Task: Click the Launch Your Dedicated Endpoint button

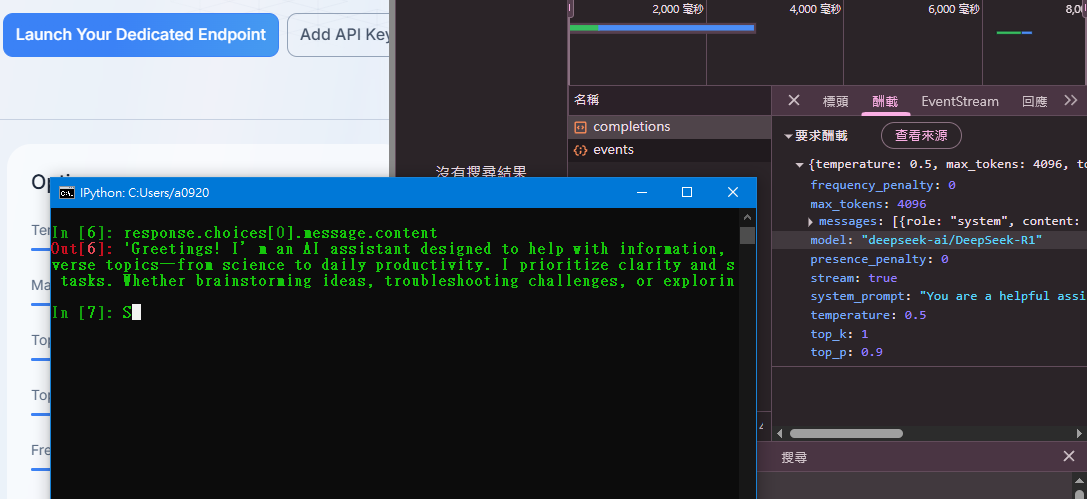Action: [x=141, y=35]
